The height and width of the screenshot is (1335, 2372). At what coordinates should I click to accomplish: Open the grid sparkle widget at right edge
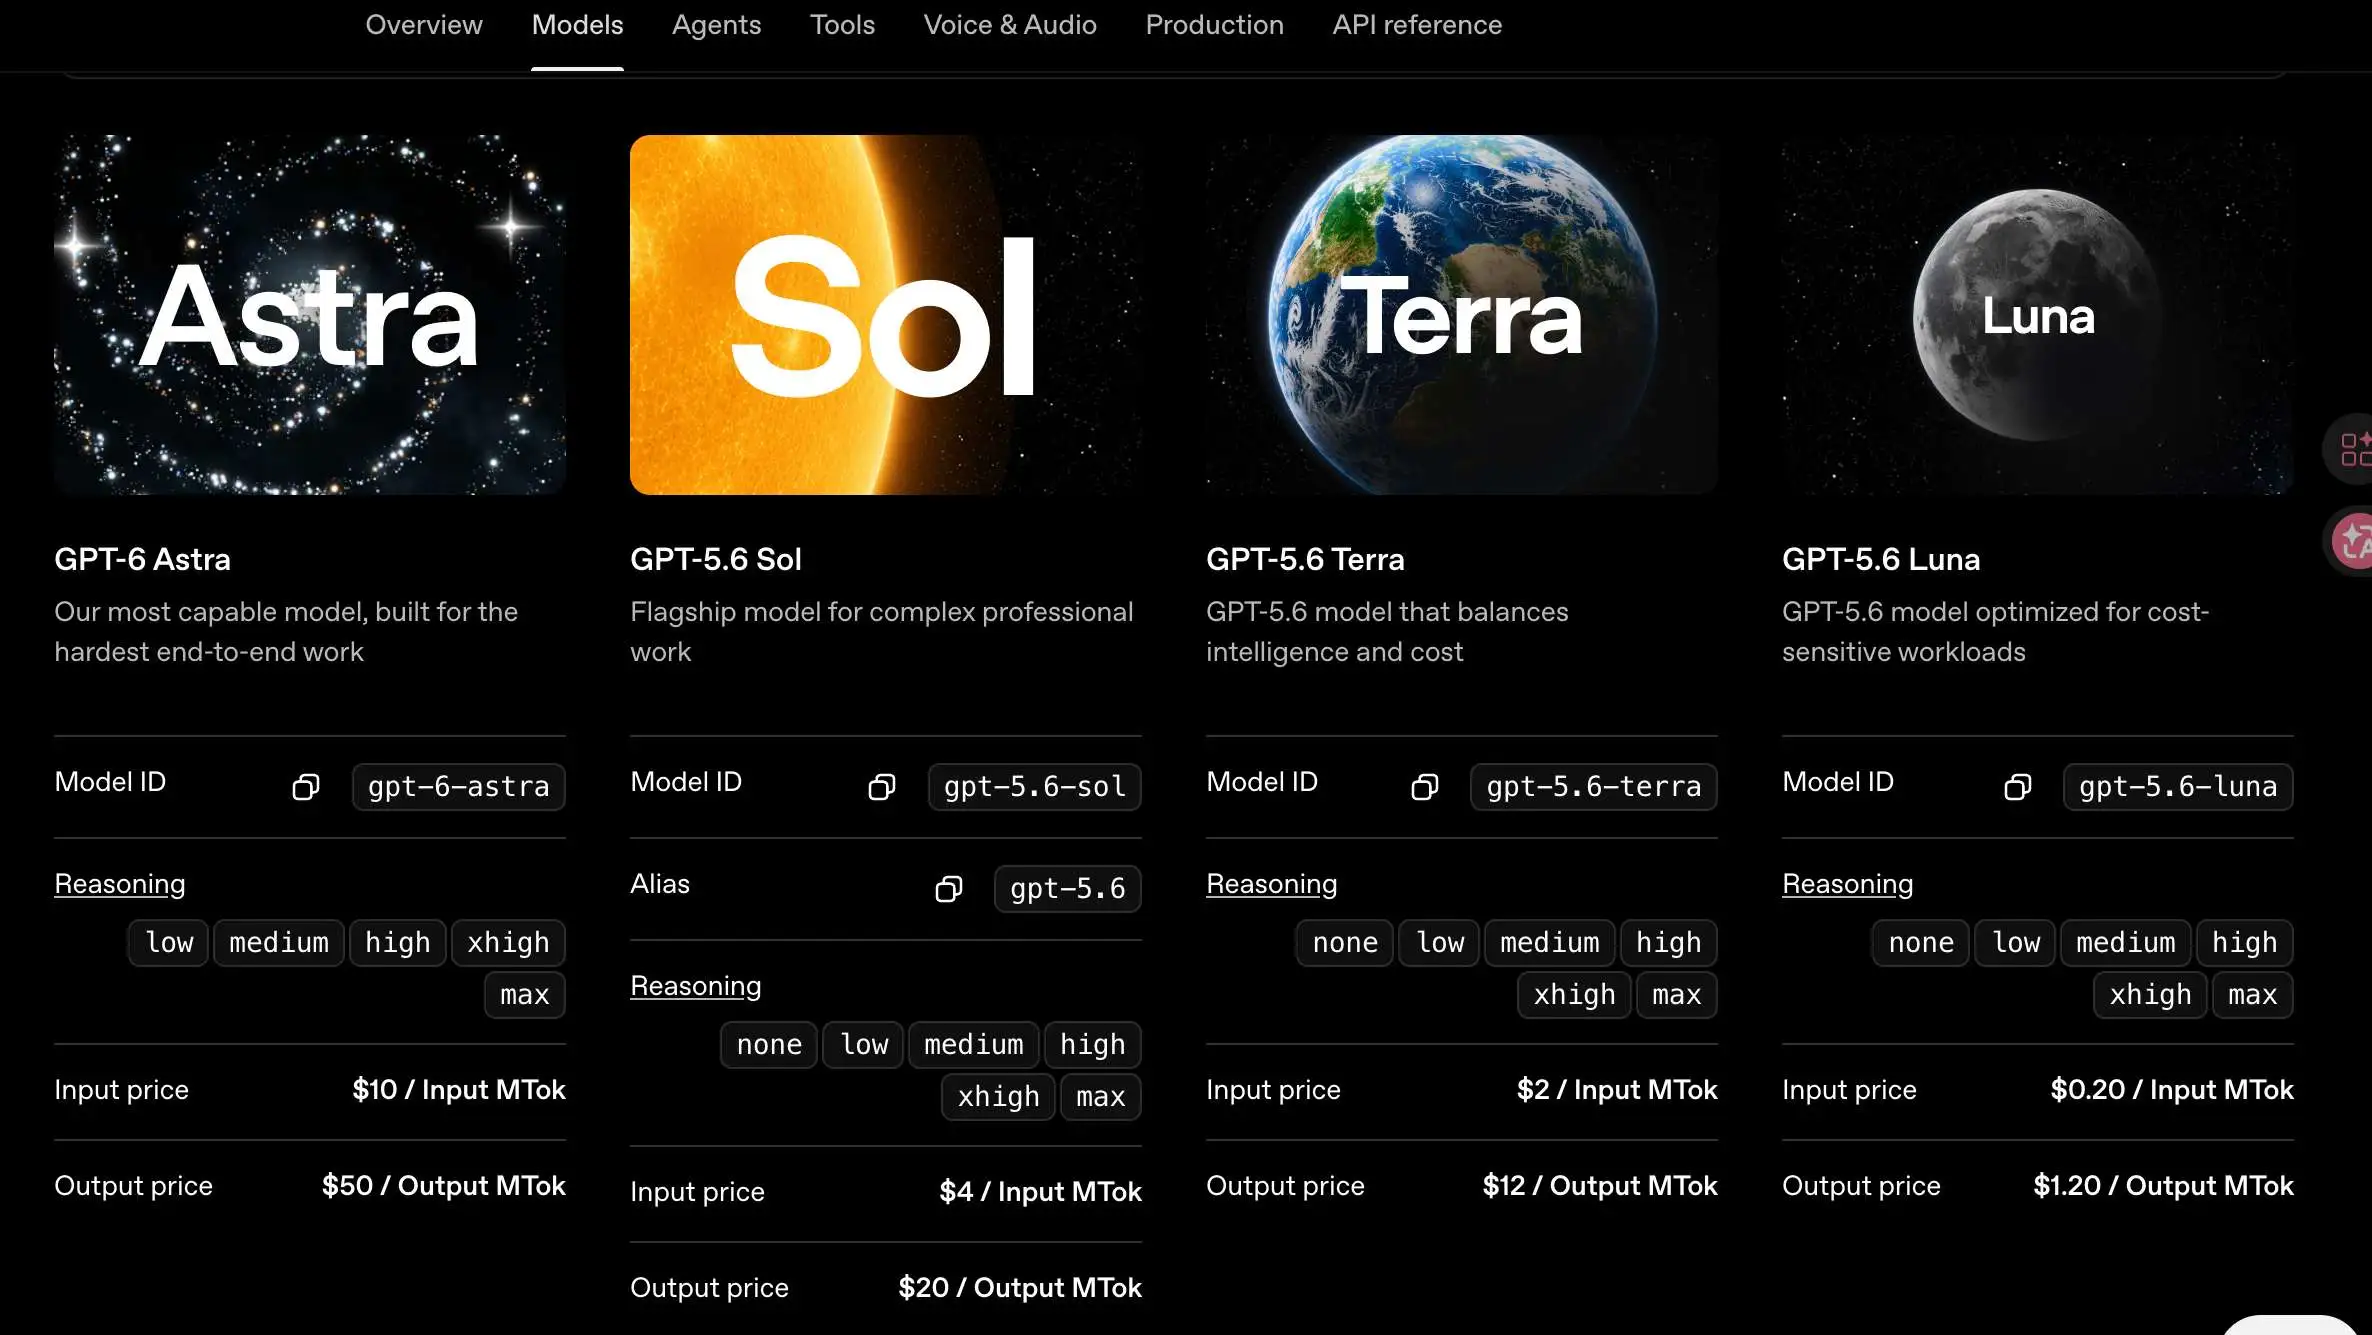(2352, 449)
